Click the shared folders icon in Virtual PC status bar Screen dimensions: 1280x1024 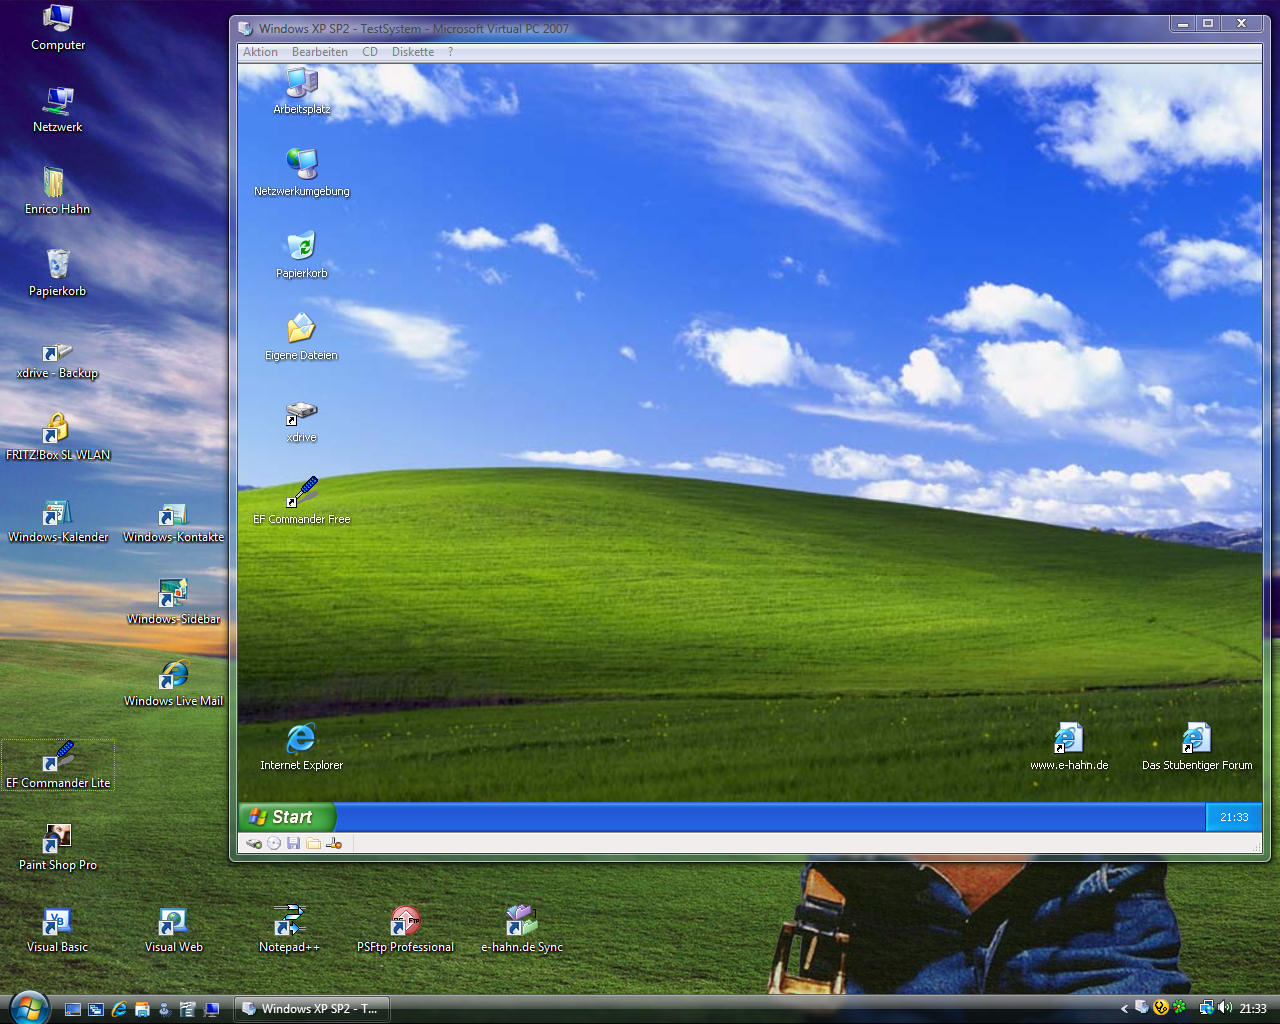pos(313,843)
